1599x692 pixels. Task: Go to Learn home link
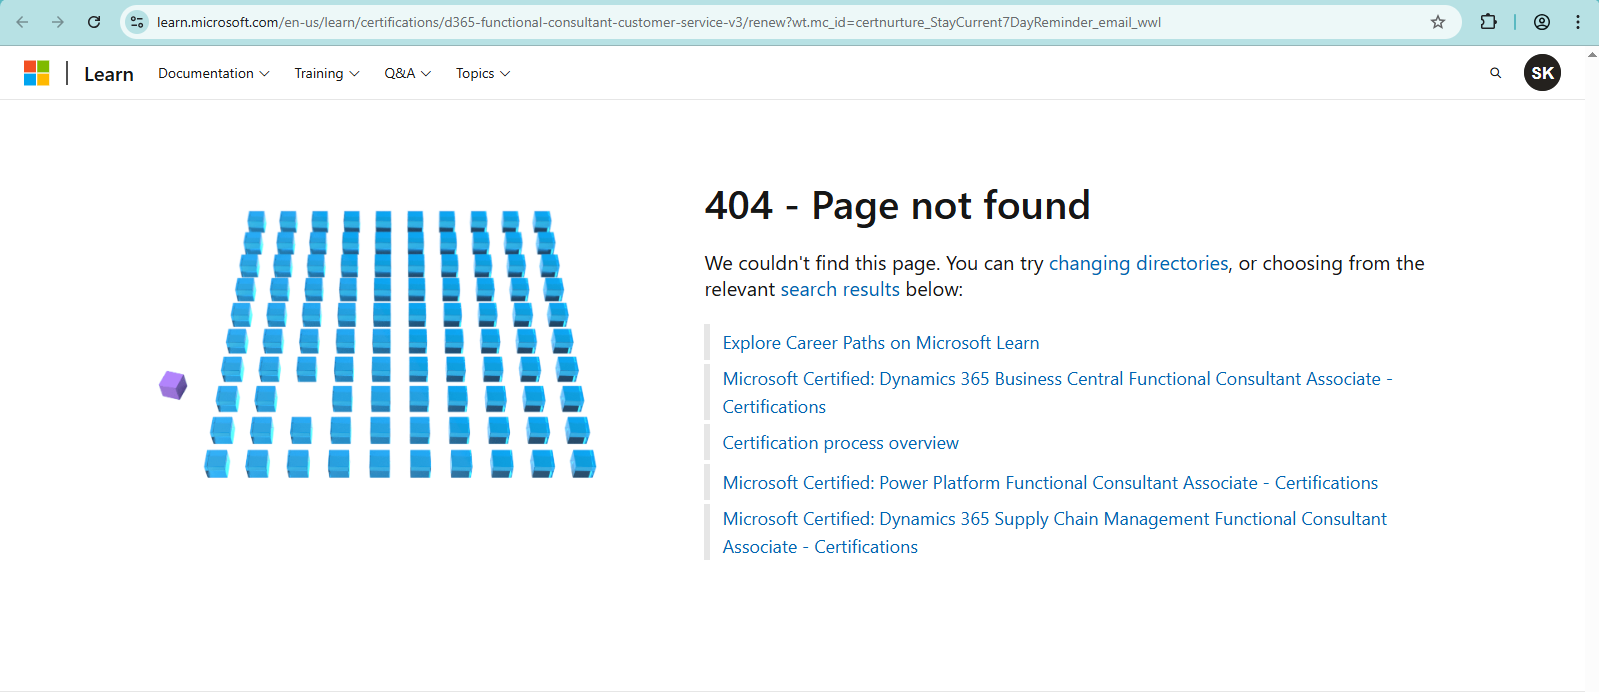tap(109, 74)
